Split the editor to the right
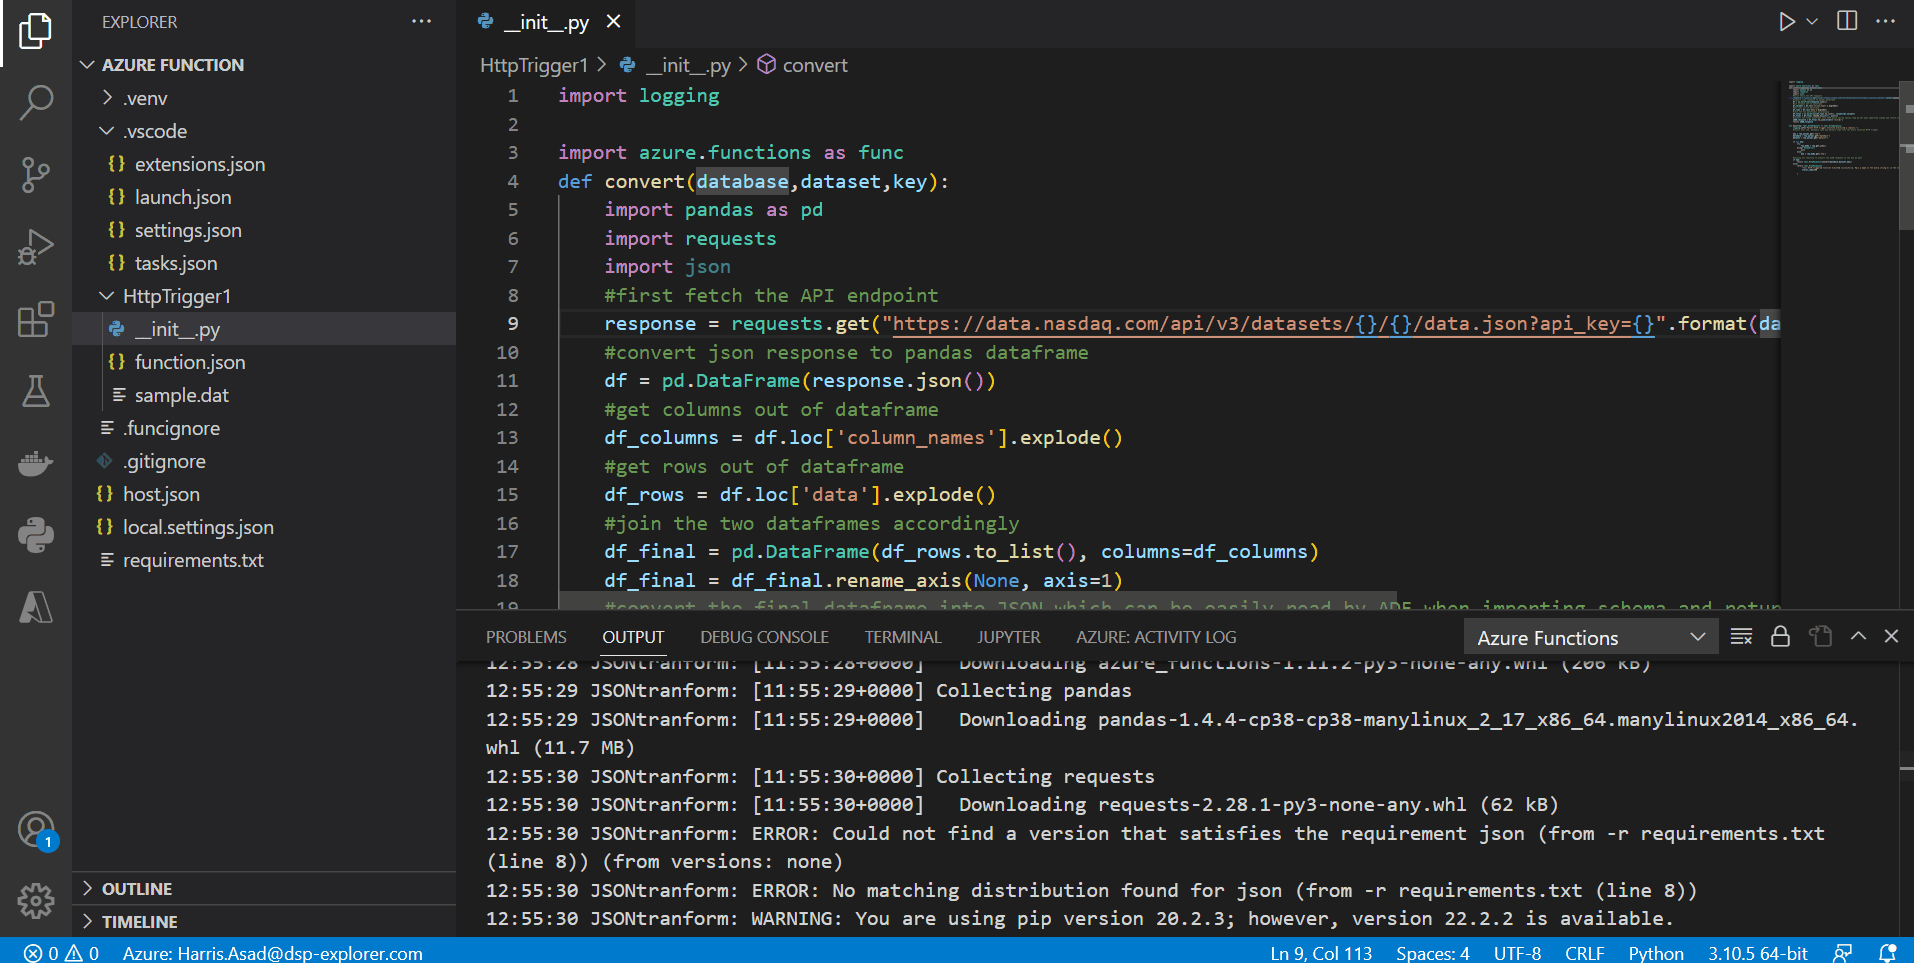This screenshot has height=963, width=1914. 1847,21
